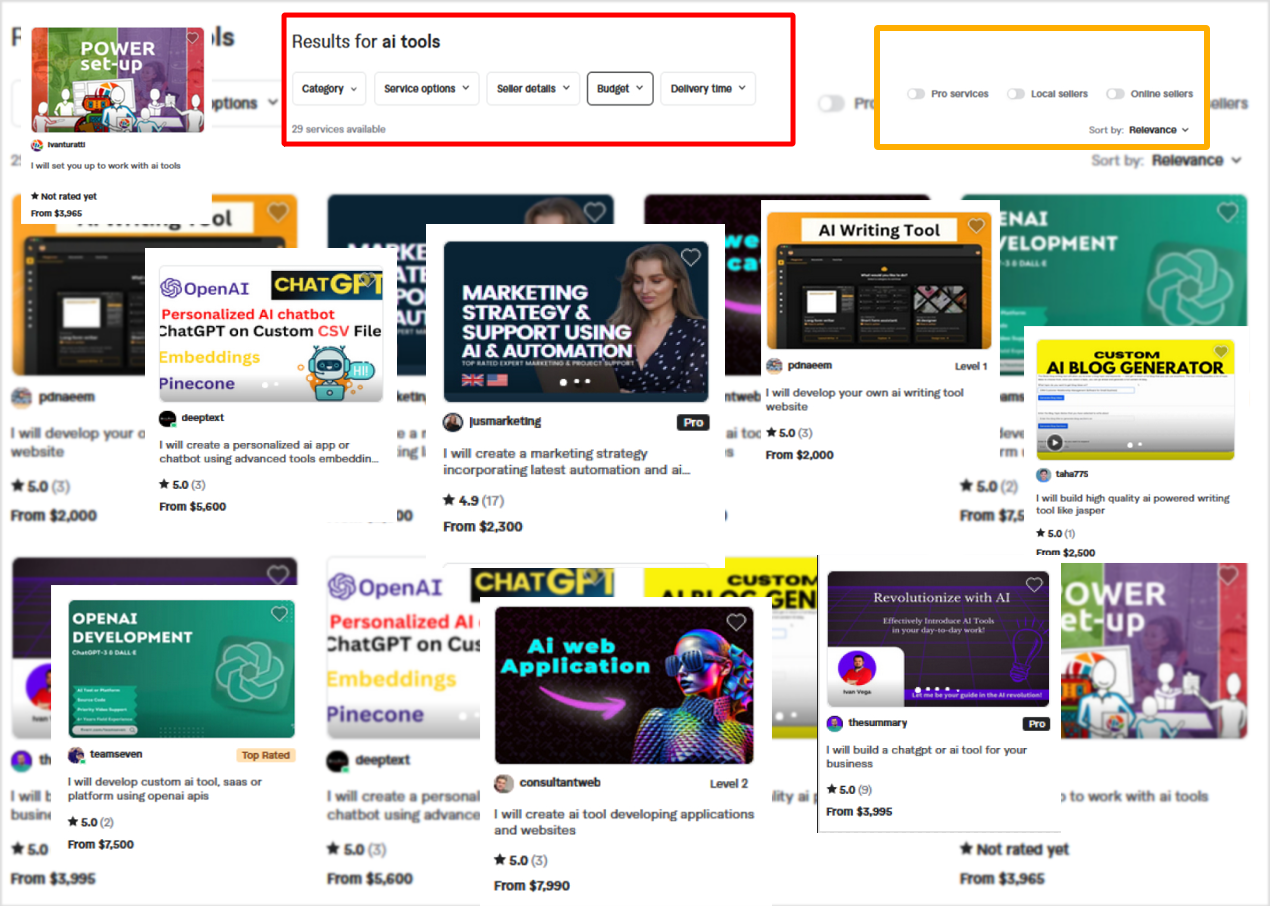Viewport: 1270px width, 906px height.
Task: Open the Sort by Relevance dropdown
Action: tap(1158, 130)
